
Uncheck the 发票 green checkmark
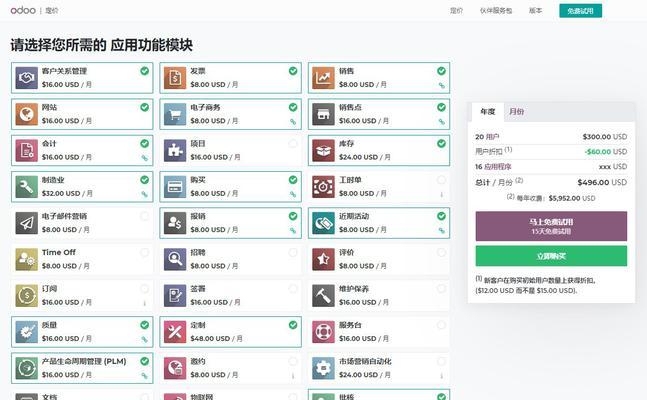point(293,71)
